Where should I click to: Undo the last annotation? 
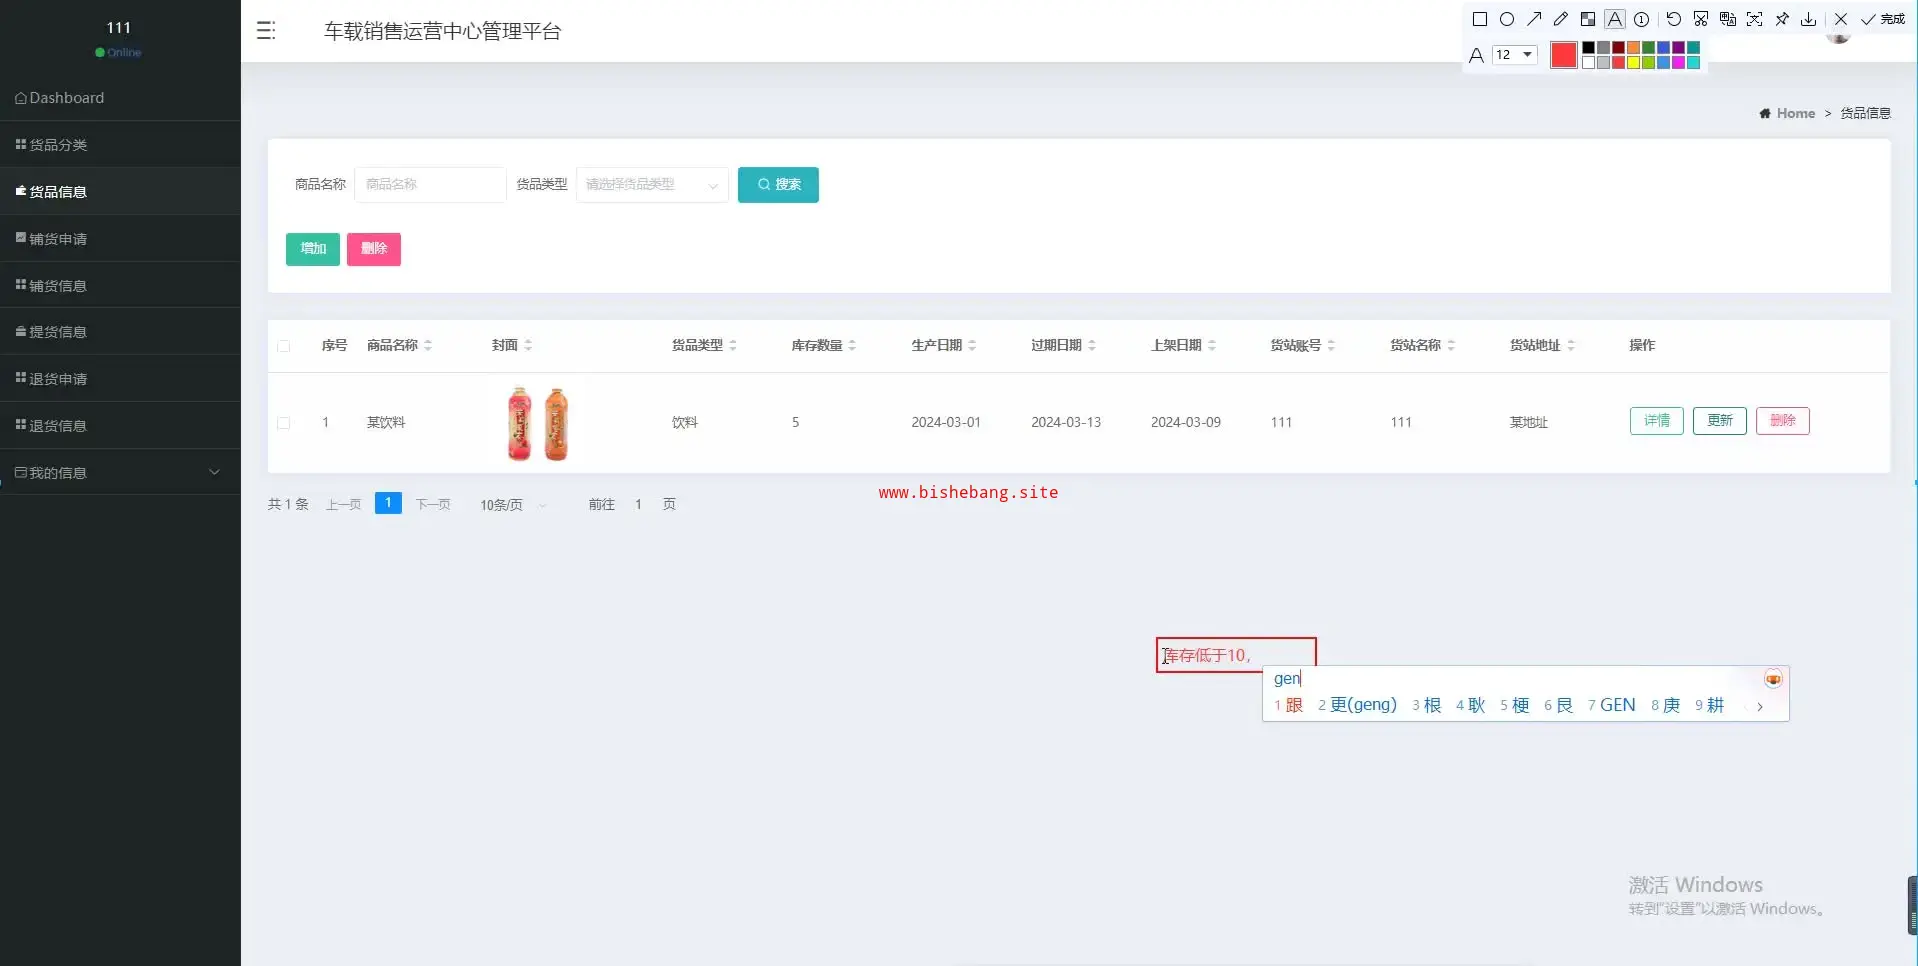pyautogui.click(x=1674, y=19)
